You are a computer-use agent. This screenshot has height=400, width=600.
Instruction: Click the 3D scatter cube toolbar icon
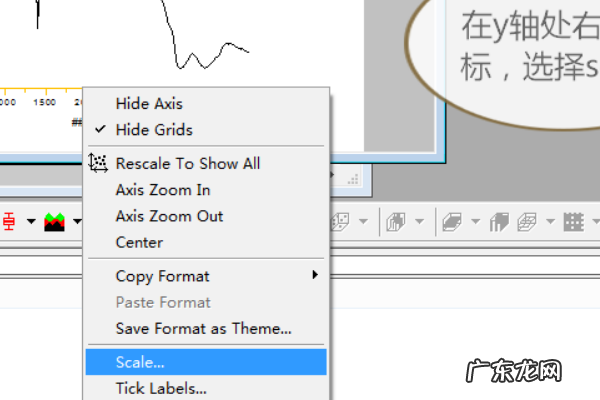(x=341, y=221)
